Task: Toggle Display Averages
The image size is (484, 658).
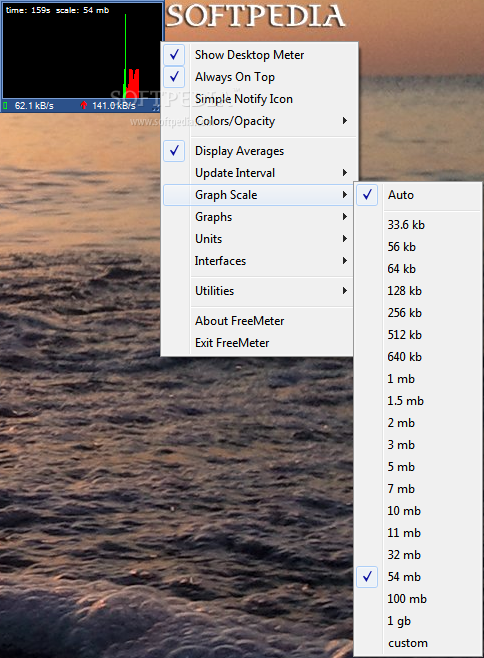Action: [x=259, y=151]
